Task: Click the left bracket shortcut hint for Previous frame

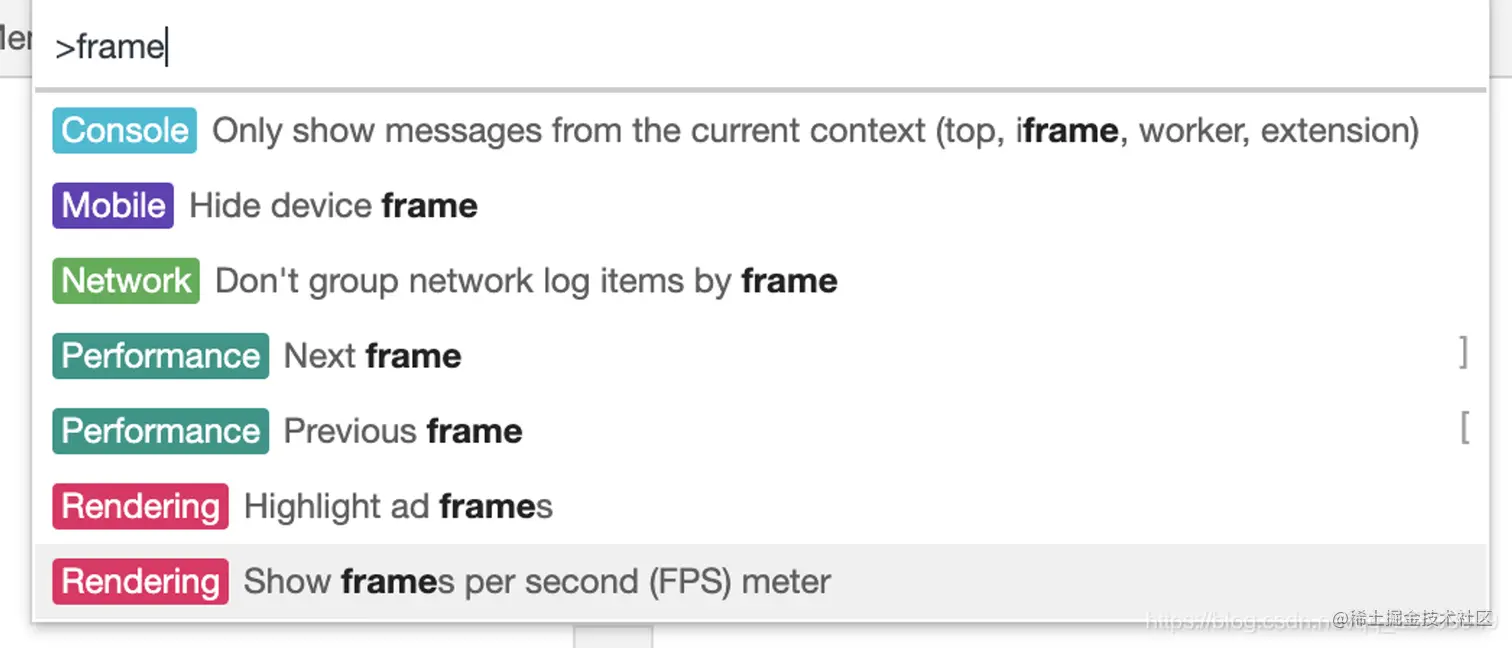Action: tap(1465, 428)
